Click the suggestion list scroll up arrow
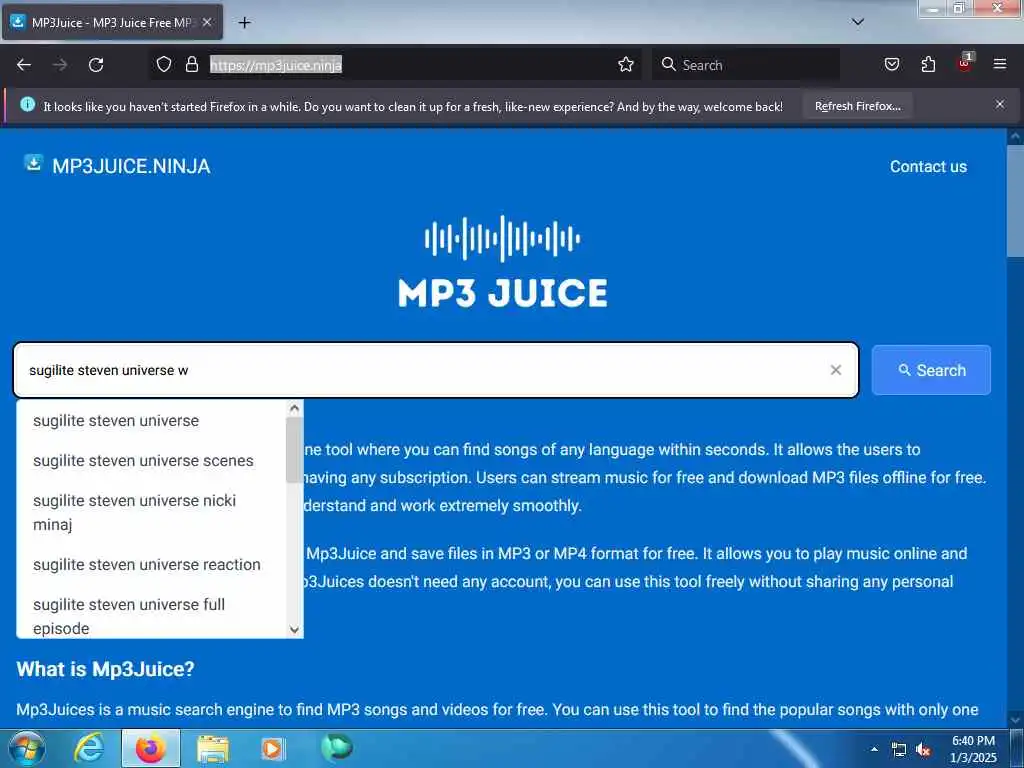The image size is (1024, 768). [294, 409]
